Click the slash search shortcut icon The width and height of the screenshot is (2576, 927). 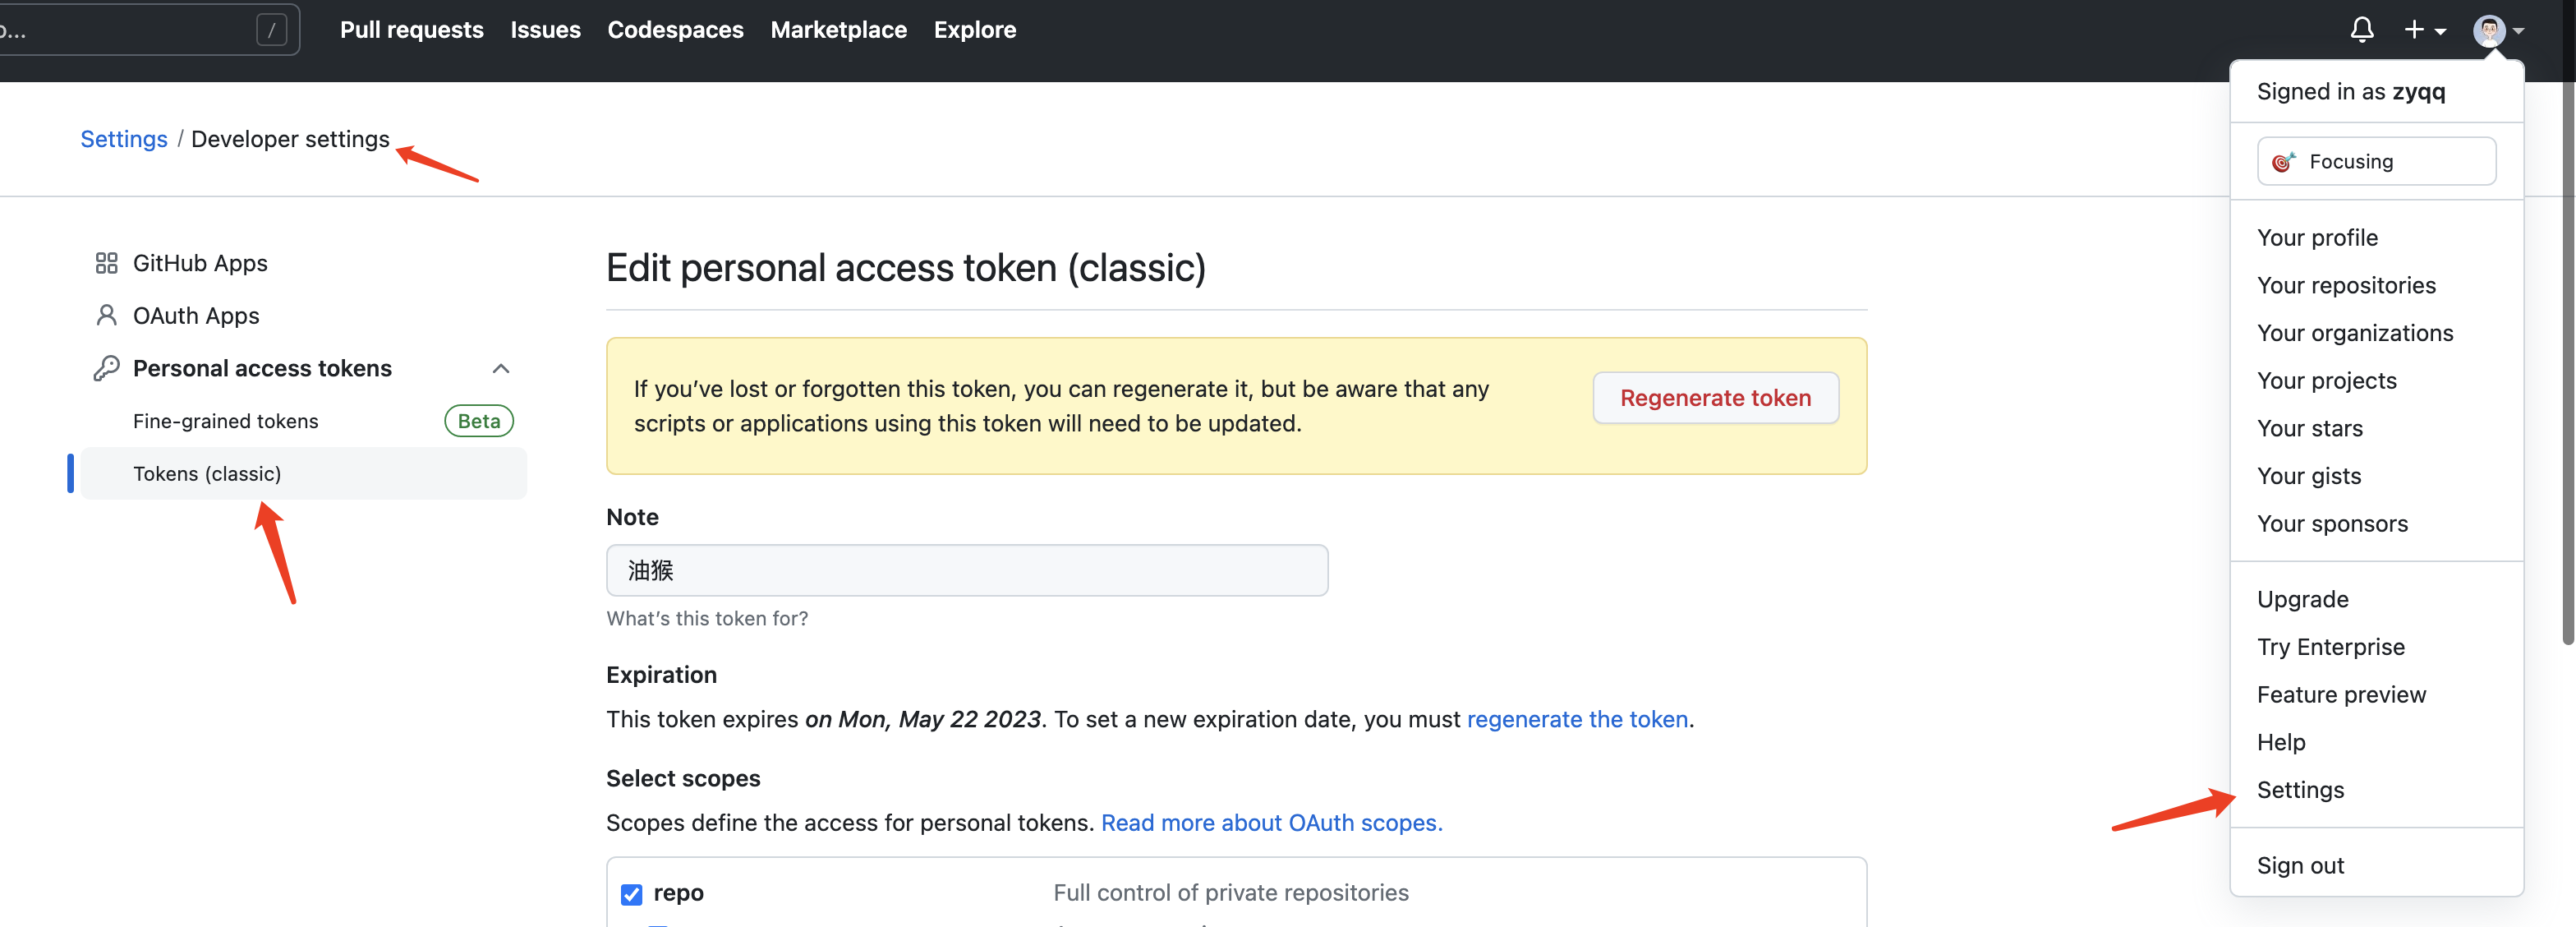[271, 30]
